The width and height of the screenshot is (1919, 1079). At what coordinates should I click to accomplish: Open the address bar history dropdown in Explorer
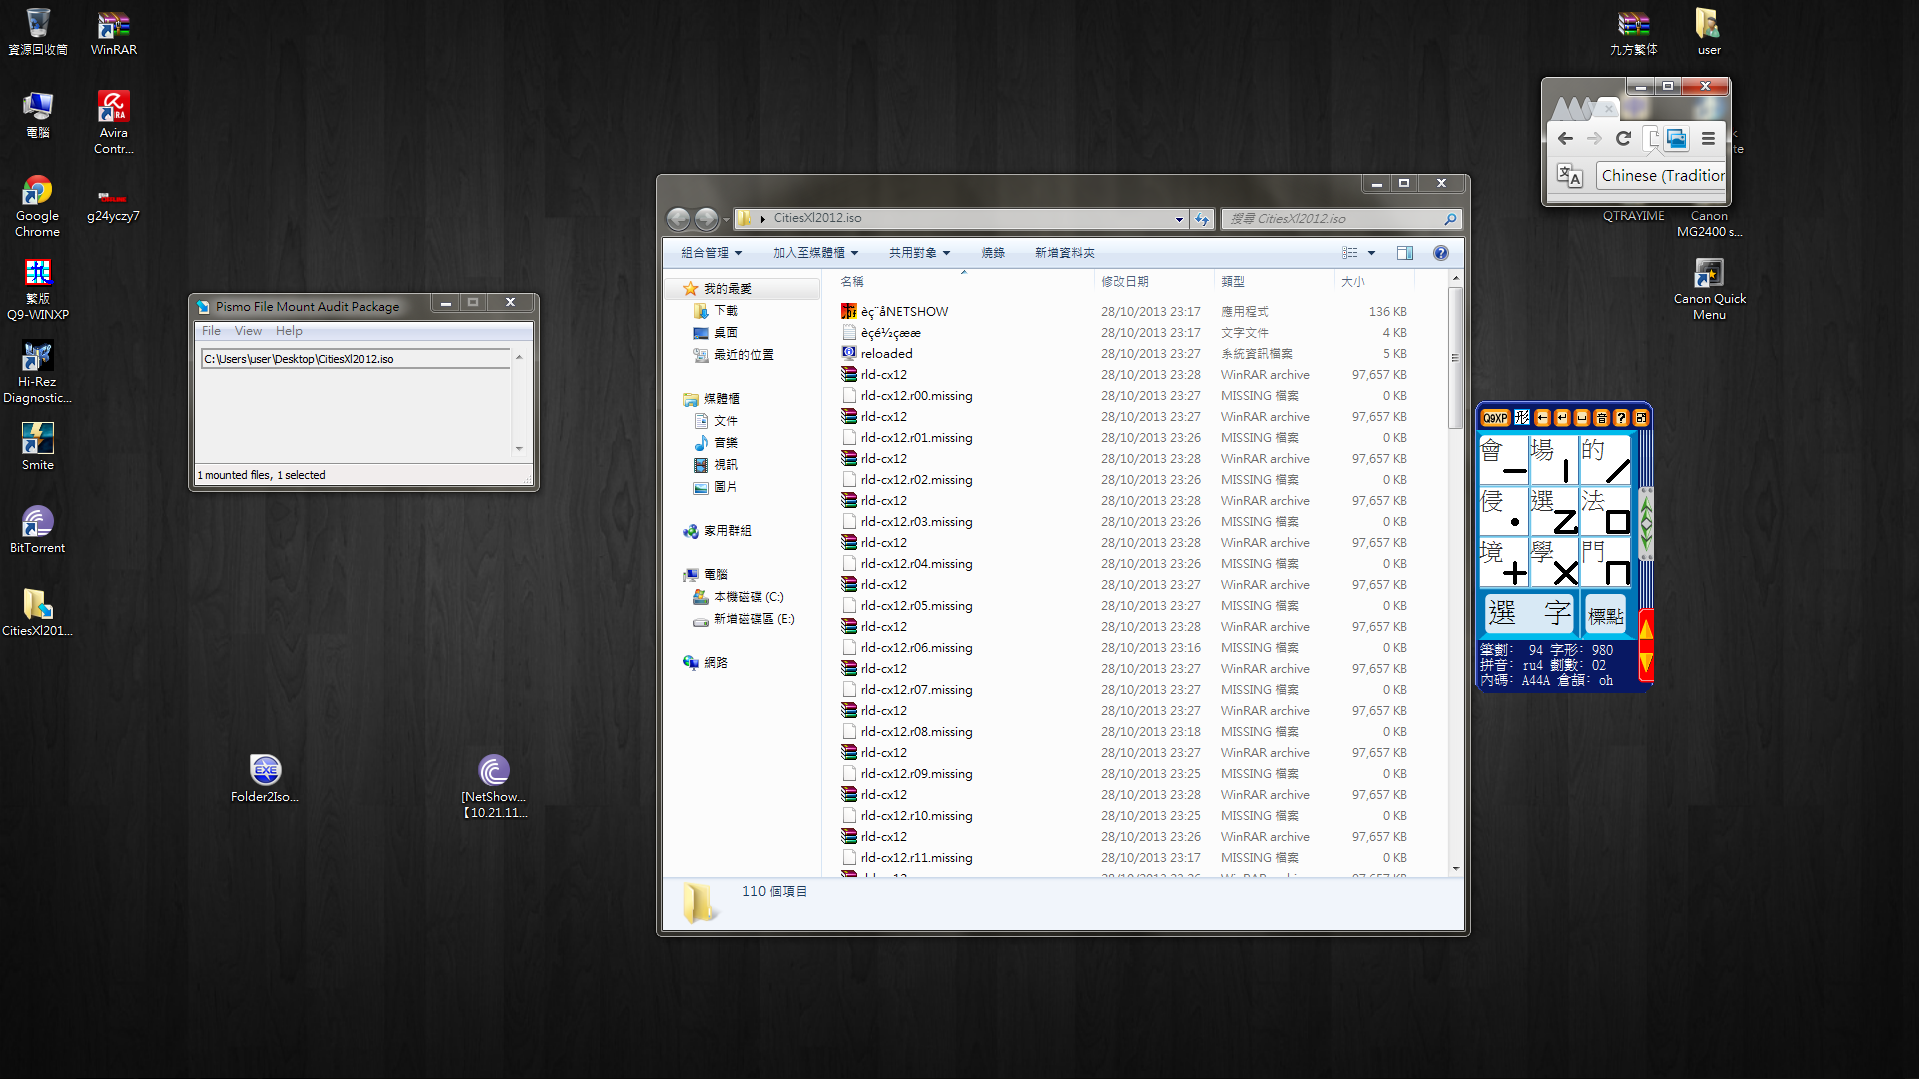[1179, 219]
